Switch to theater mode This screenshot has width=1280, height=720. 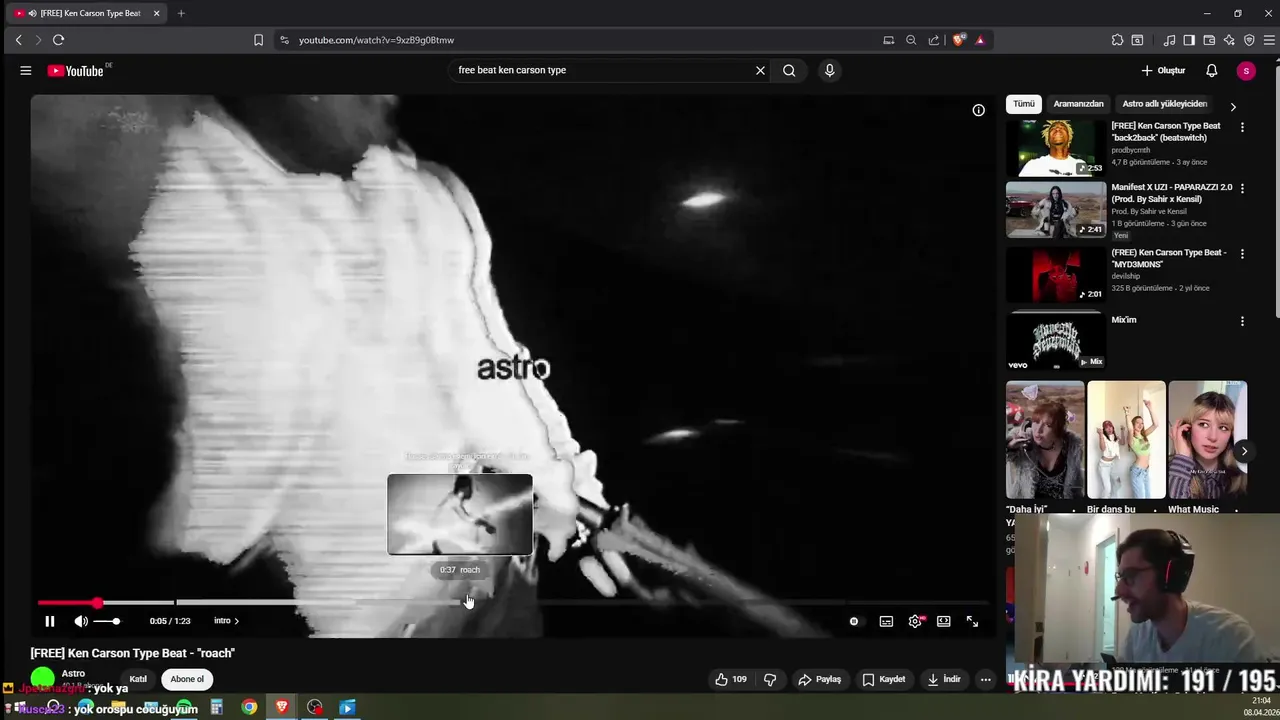click(x=943, y=621)
